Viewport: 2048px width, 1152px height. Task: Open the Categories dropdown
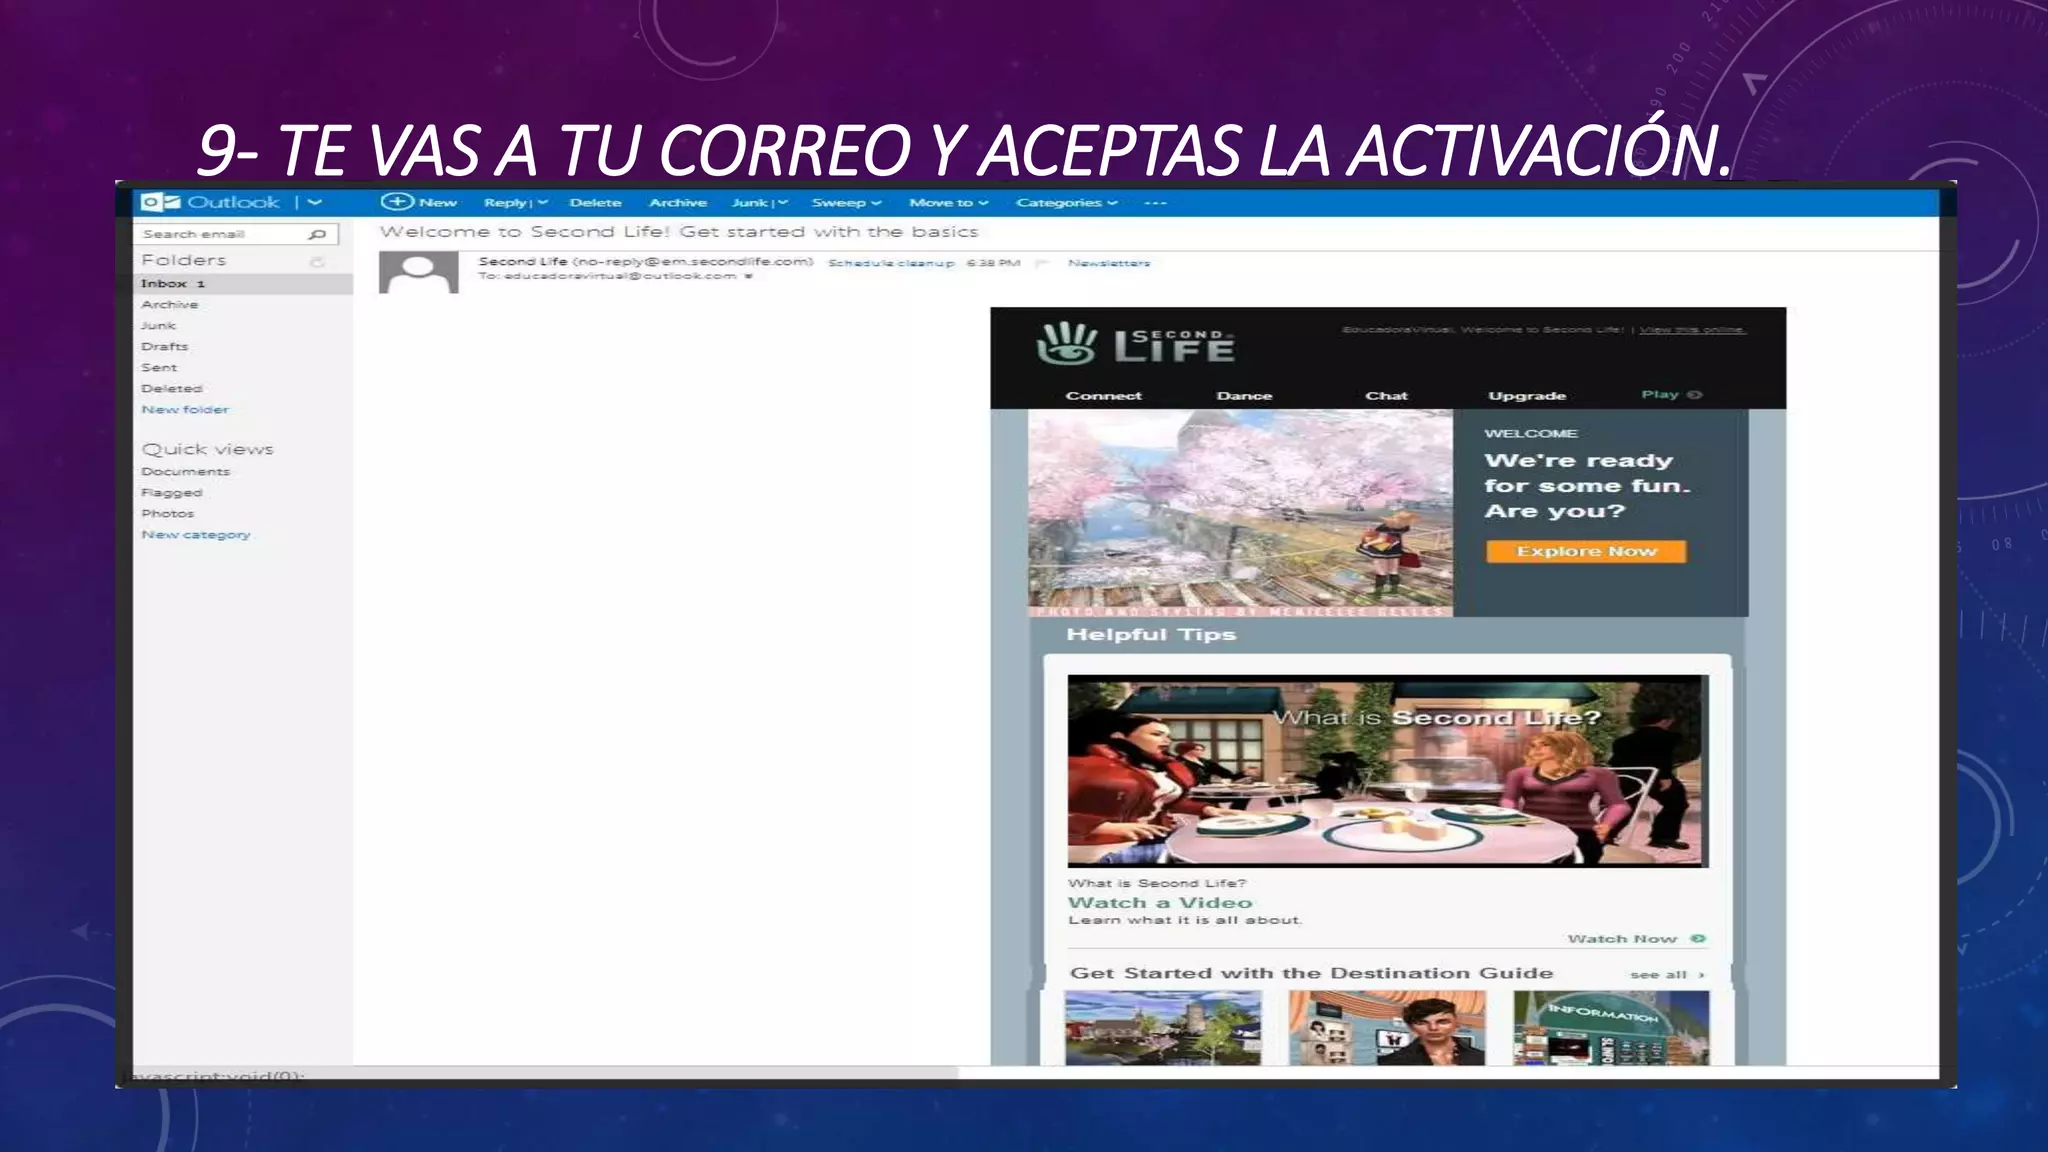coord(1067,203)
